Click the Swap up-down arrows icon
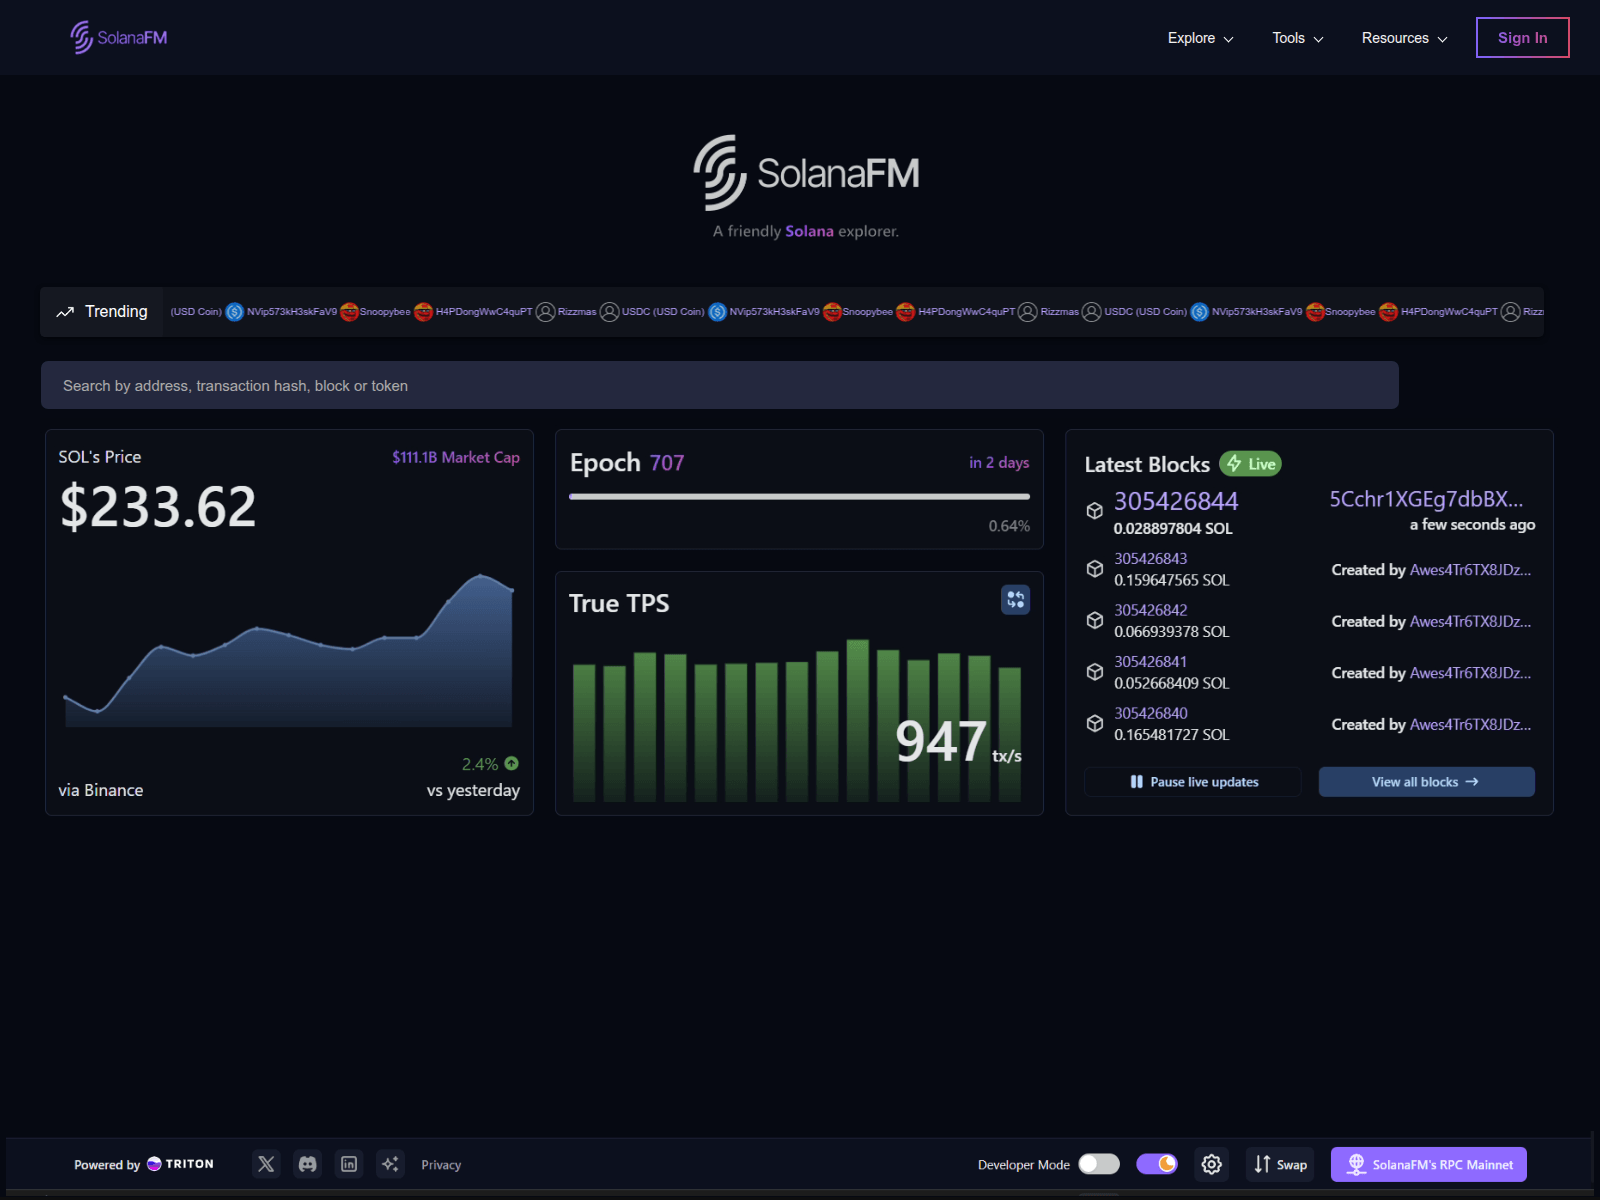The image size is (1600, 1200). point(1262,1164)
